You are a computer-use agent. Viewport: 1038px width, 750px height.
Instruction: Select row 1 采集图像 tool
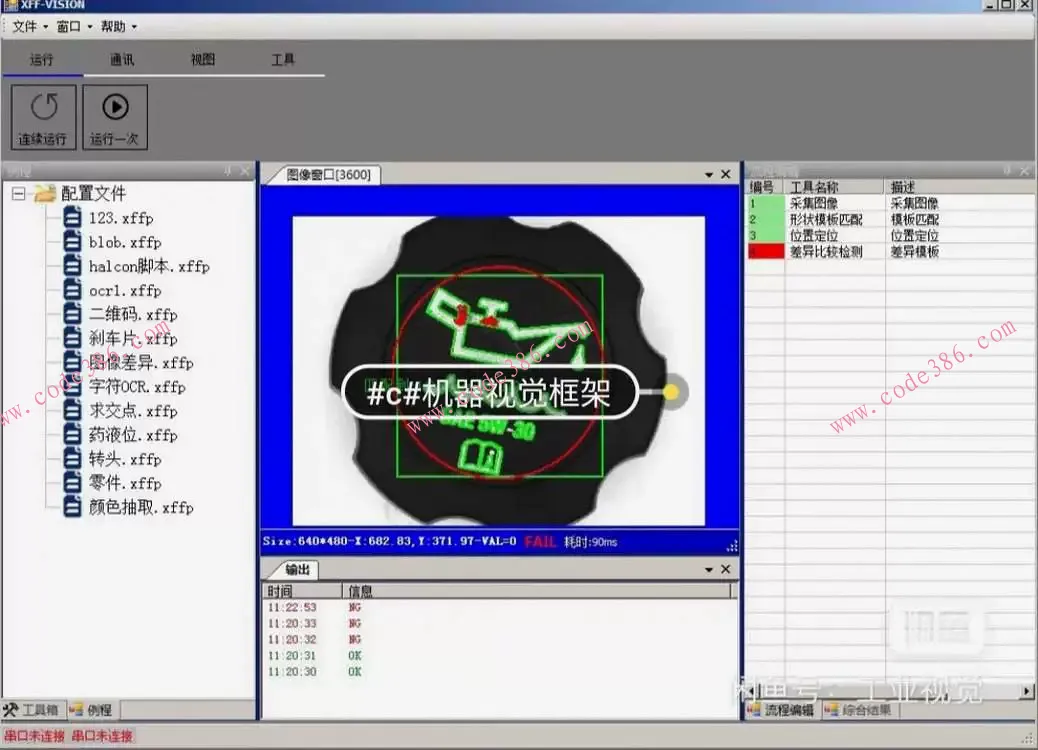tap(890, 203)
